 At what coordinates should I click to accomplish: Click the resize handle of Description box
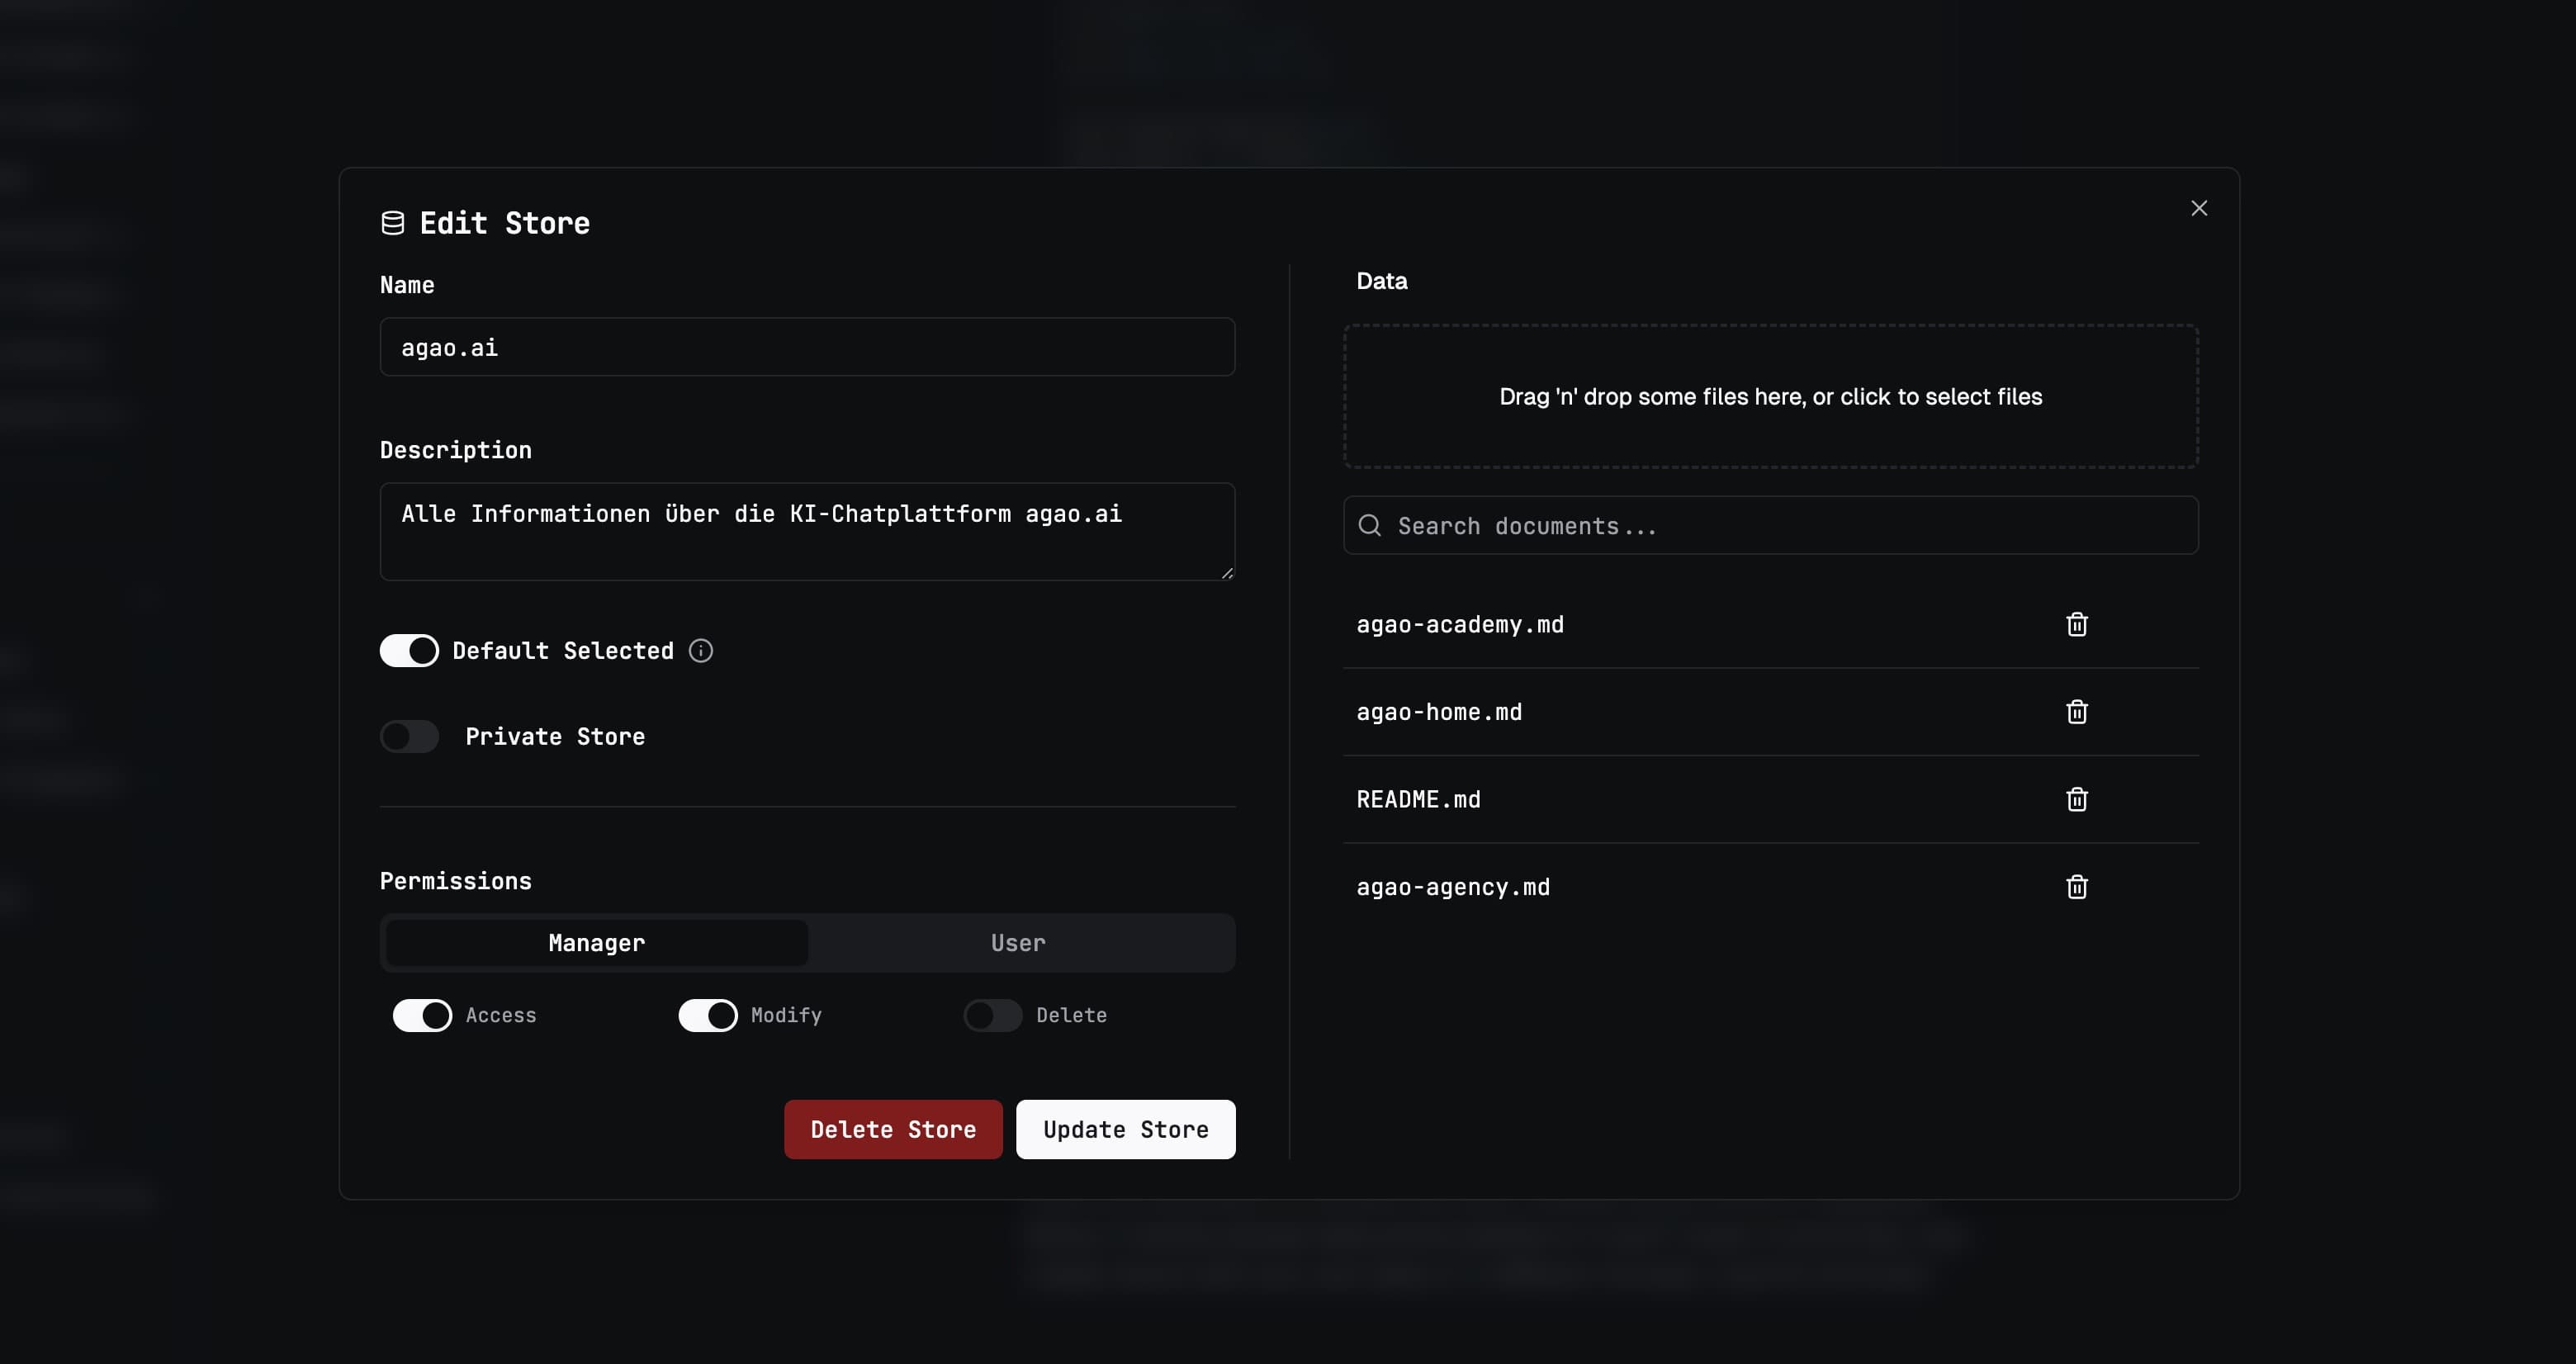click(1227, 573)
